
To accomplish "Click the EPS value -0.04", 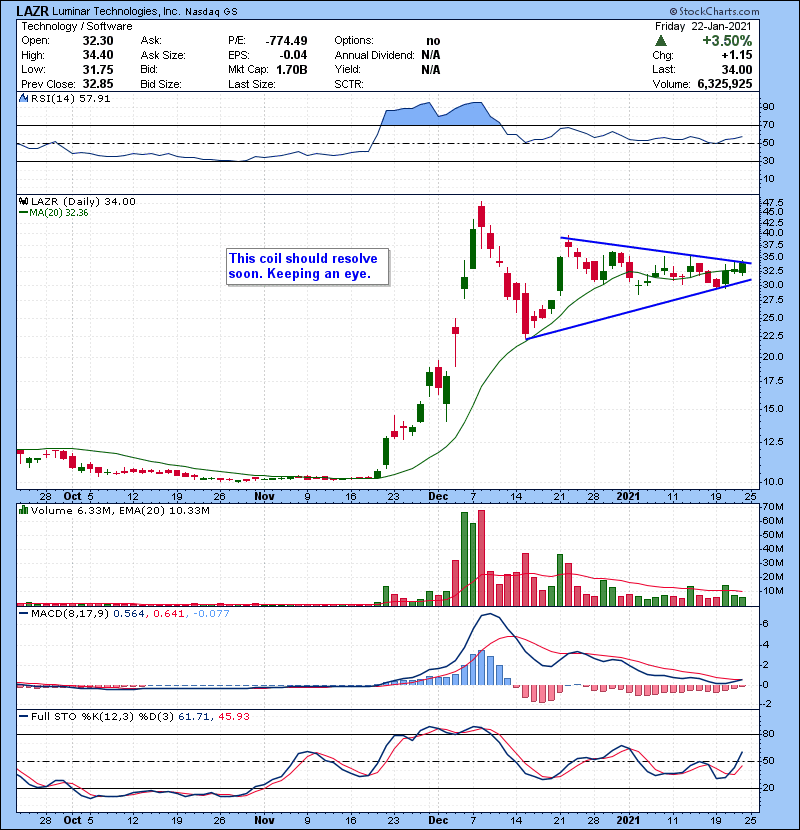I will (294, 55).
